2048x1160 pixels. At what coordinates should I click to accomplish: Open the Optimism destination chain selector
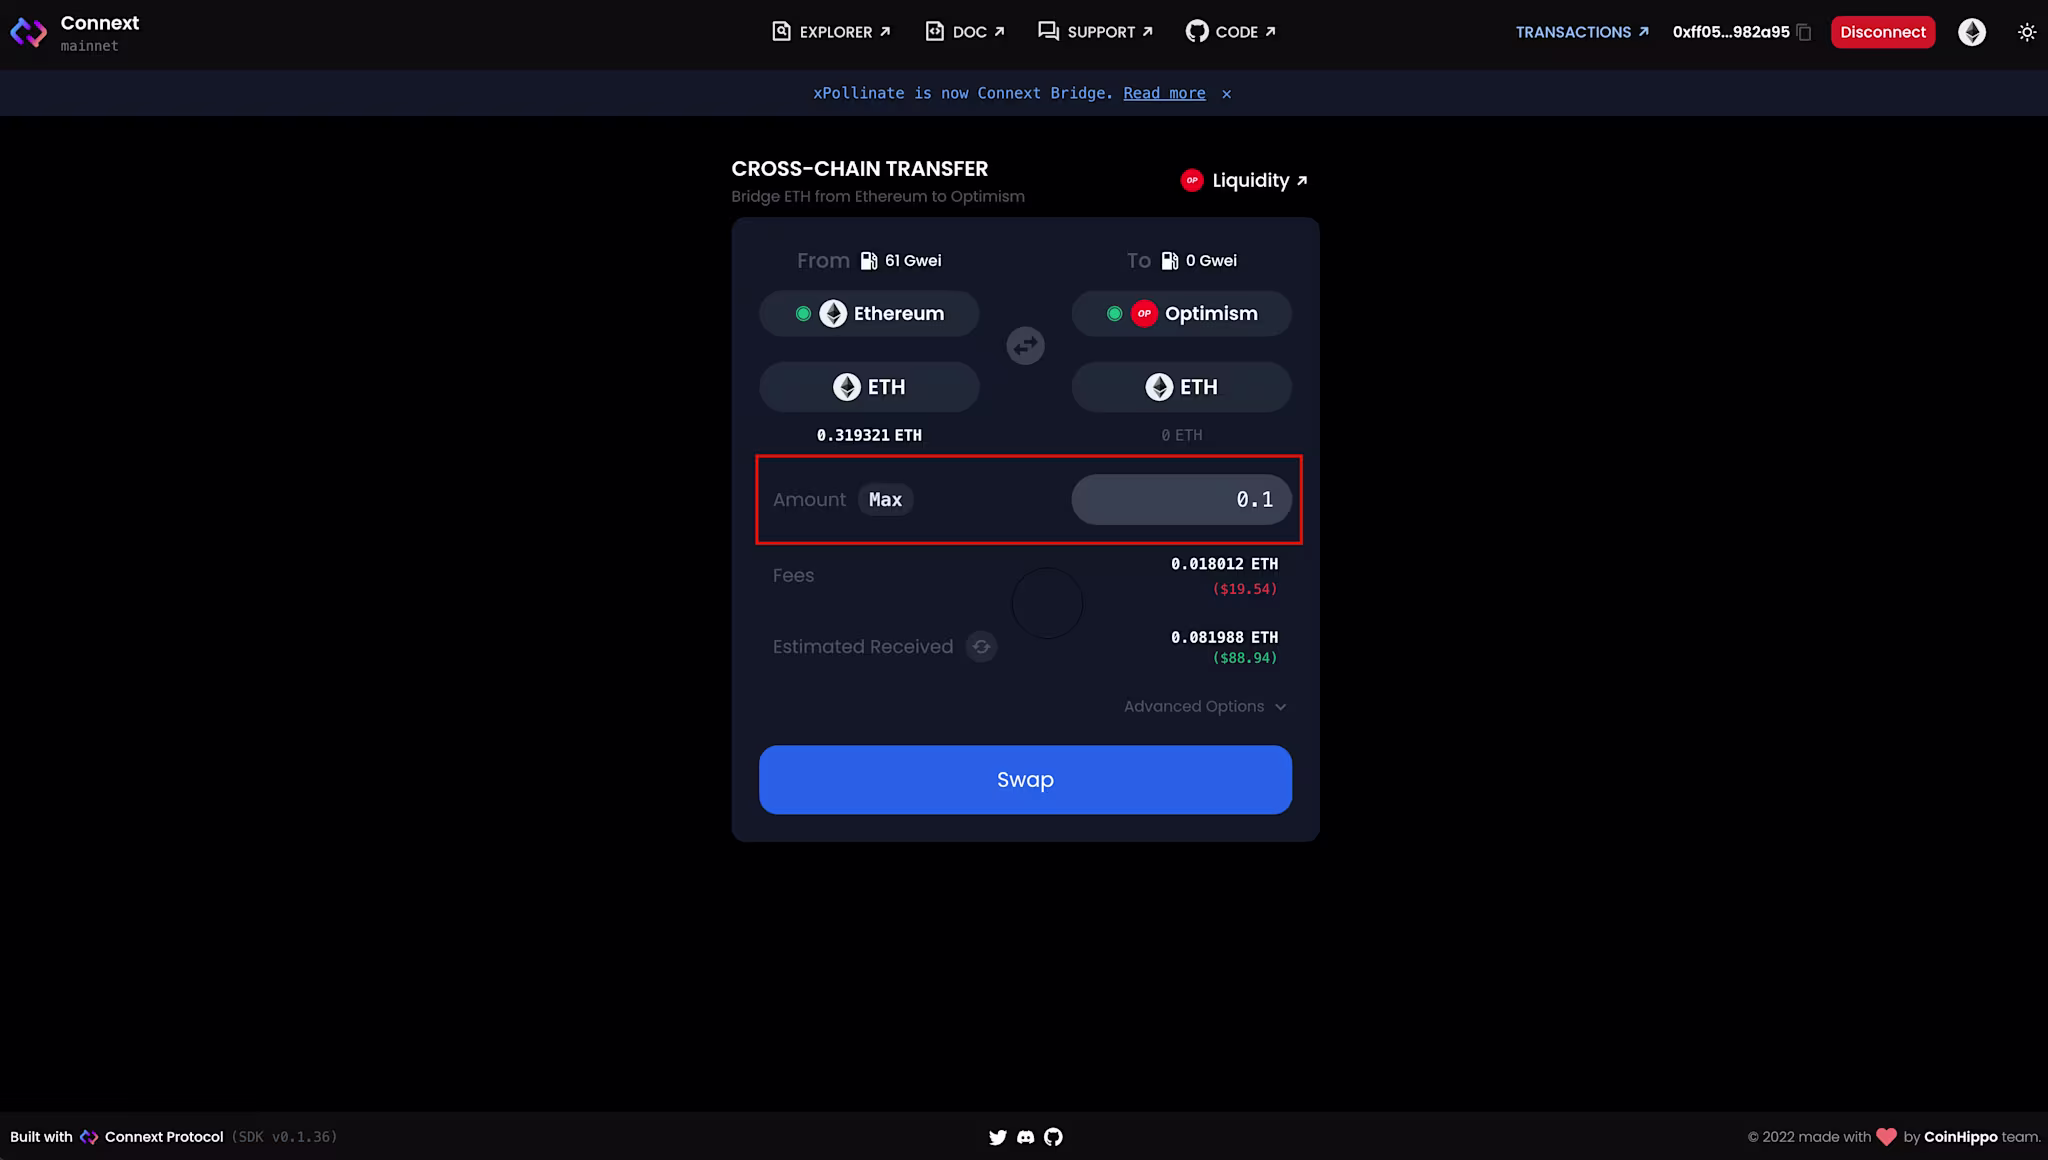[x=1181, y=314]
